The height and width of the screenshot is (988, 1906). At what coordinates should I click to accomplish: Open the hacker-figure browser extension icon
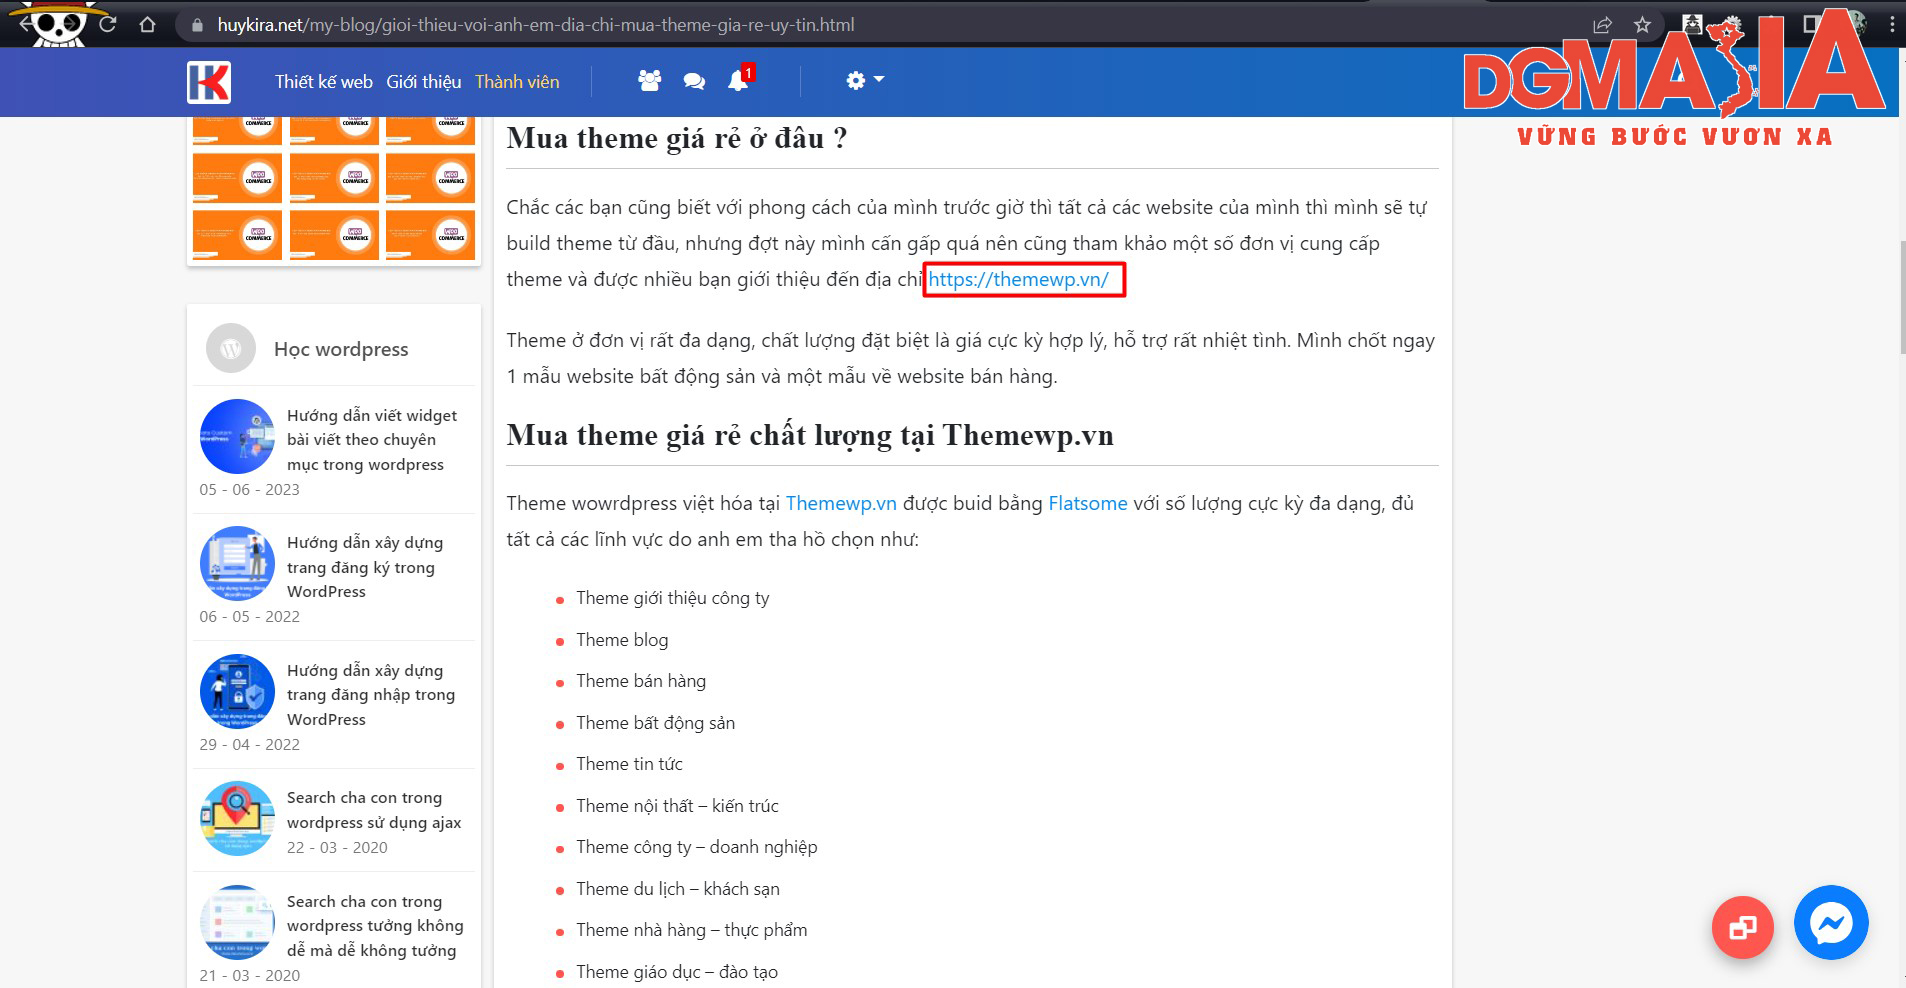point(1693,24)
